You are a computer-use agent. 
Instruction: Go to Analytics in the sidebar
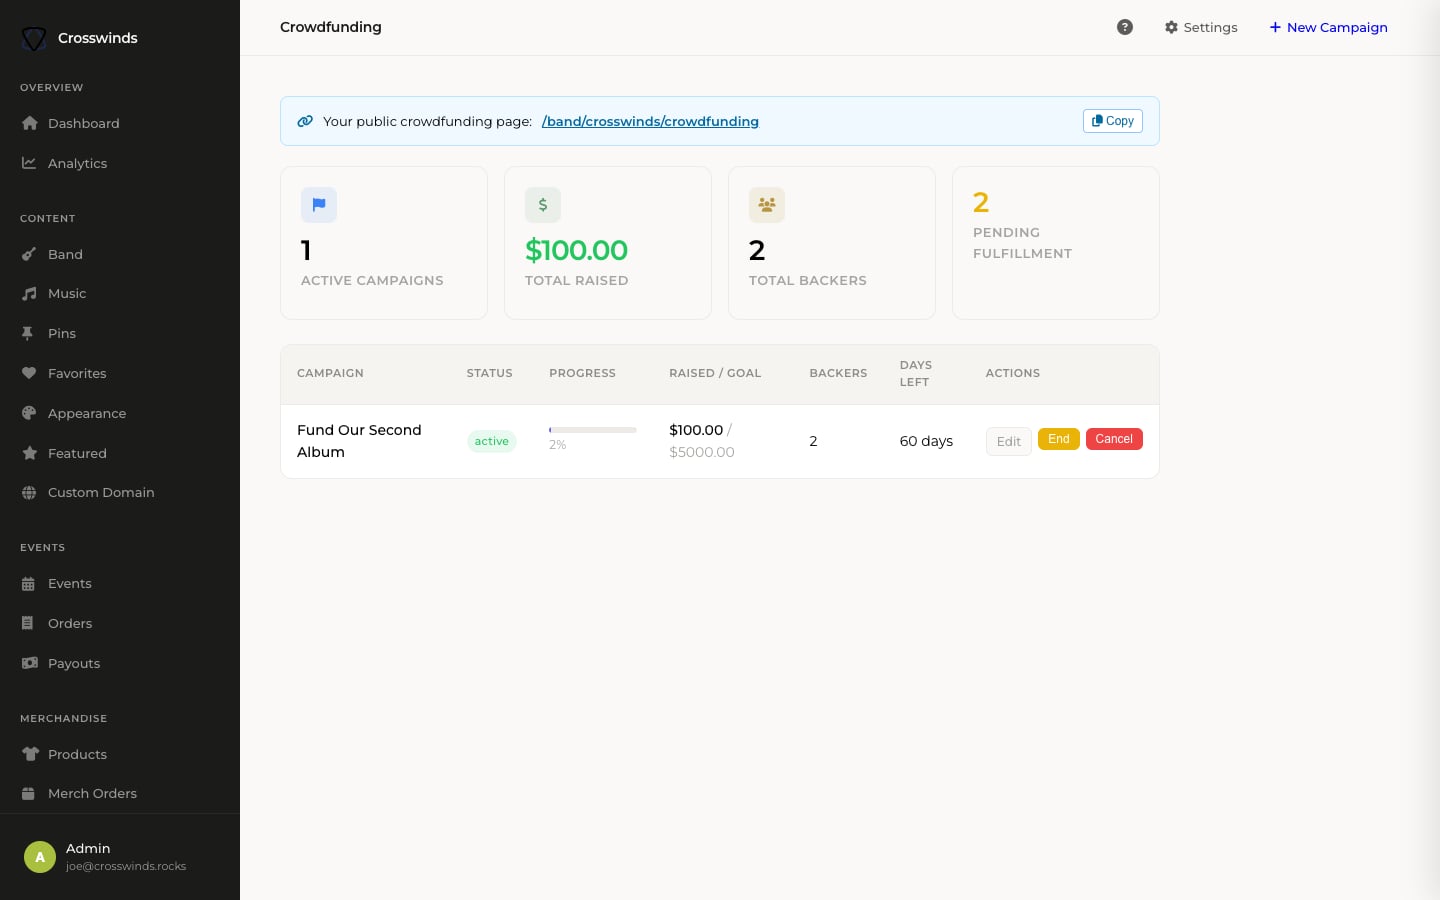coord(120,163)
